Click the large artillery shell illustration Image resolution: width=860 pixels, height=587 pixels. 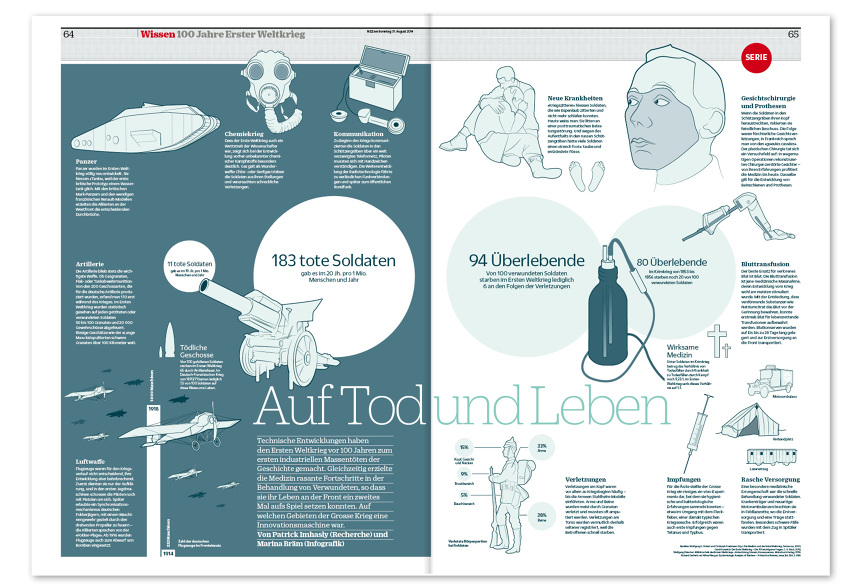click(170, 340)
